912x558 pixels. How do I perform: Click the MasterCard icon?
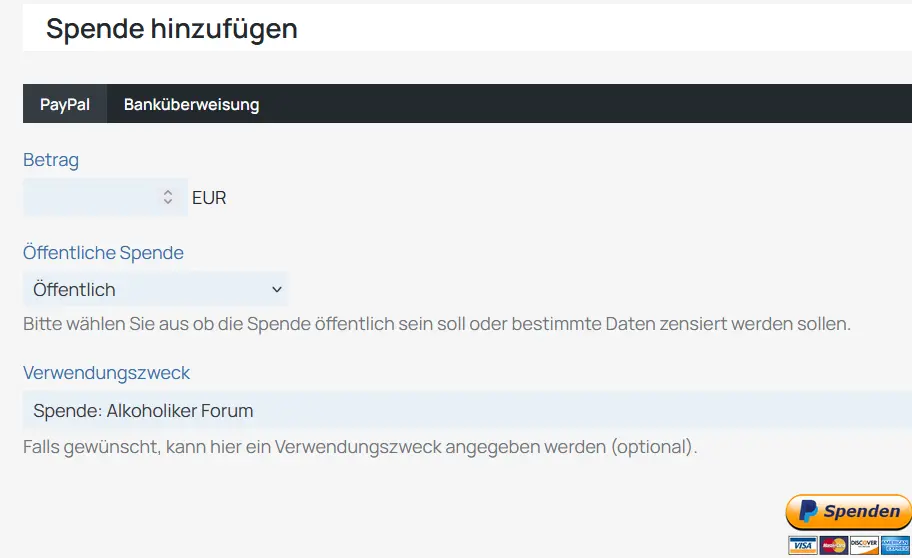point(833,545)
